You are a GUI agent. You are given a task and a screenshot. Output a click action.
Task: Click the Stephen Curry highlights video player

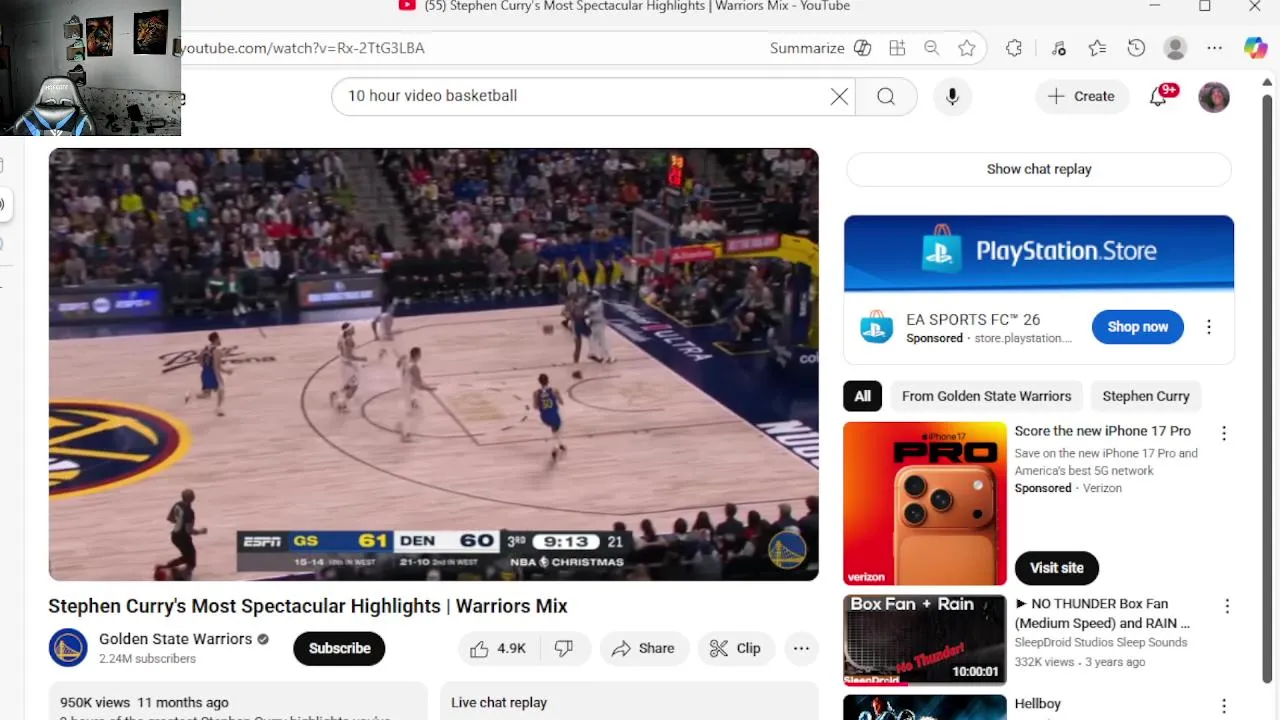[433, 365]
